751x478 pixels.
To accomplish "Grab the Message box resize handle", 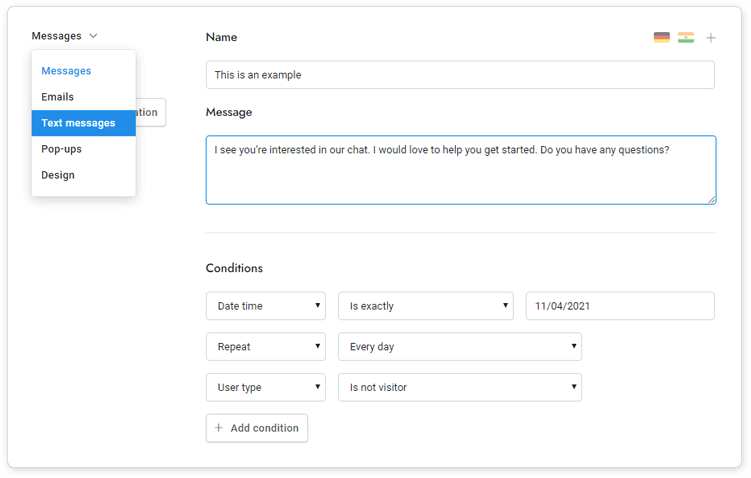I will click(x=711, y=200).
